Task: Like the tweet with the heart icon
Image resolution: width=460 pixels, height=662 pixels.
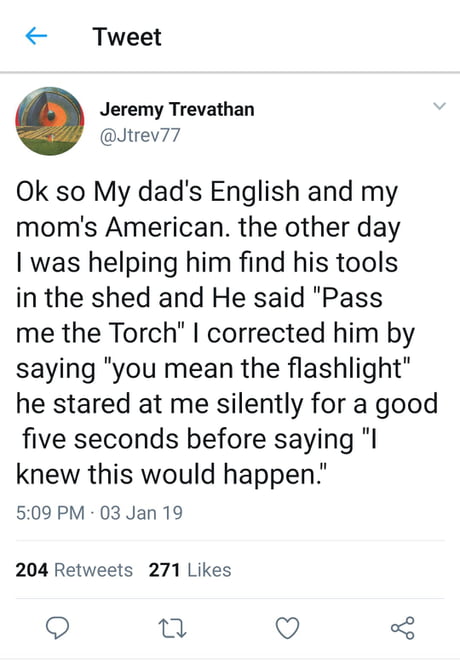Action: click(x=287, y=628)
